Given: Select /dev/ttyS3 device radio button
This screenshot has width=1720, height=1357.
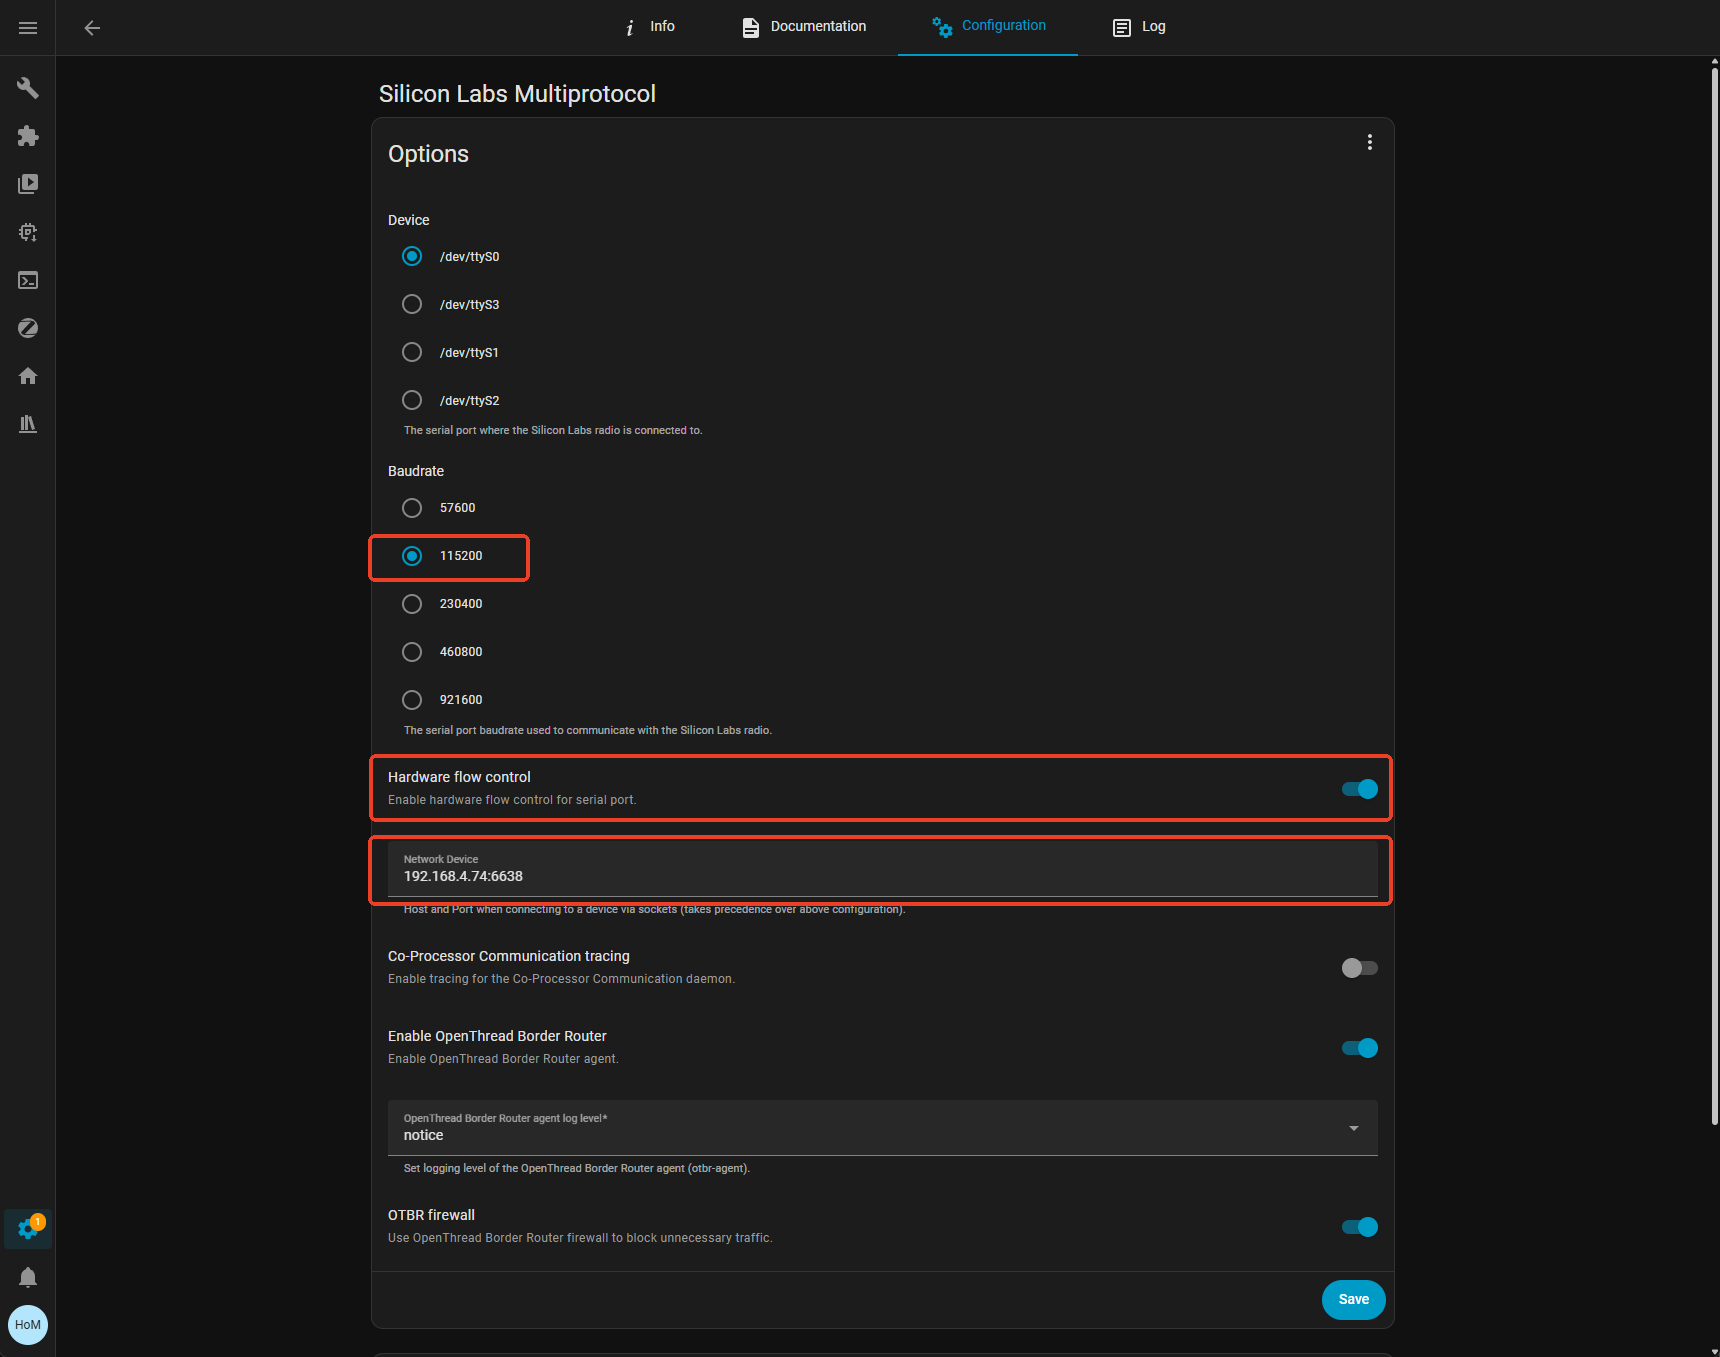Looking at the screenshot, I should tap(412, 304).
